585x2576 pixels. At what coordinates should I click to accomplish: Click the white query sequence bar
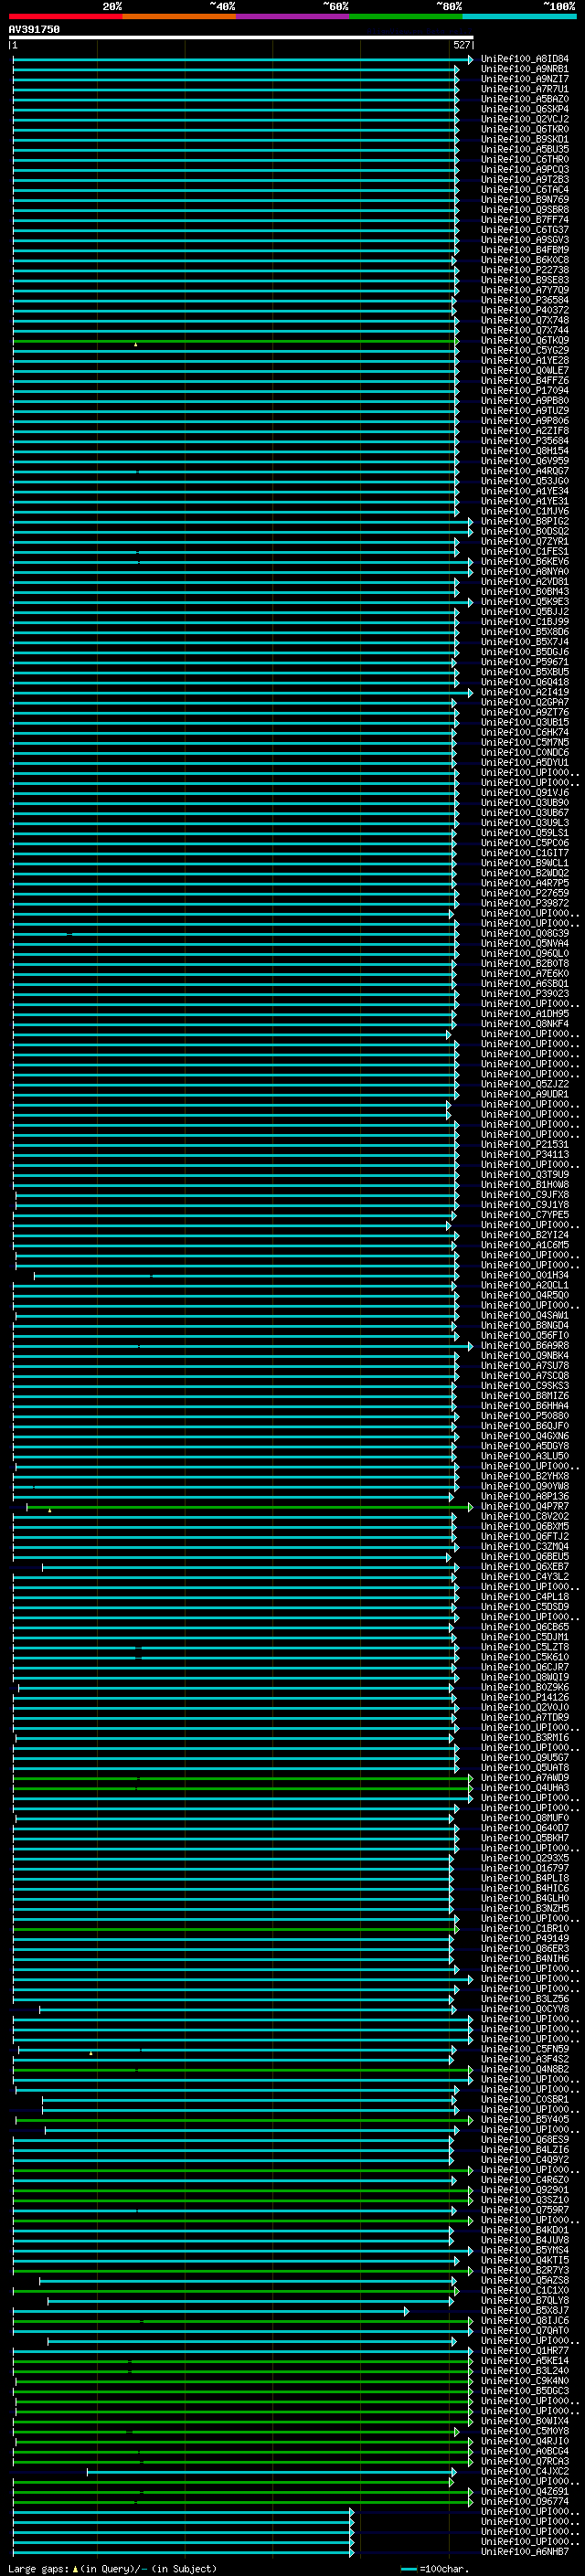(241, 38)
